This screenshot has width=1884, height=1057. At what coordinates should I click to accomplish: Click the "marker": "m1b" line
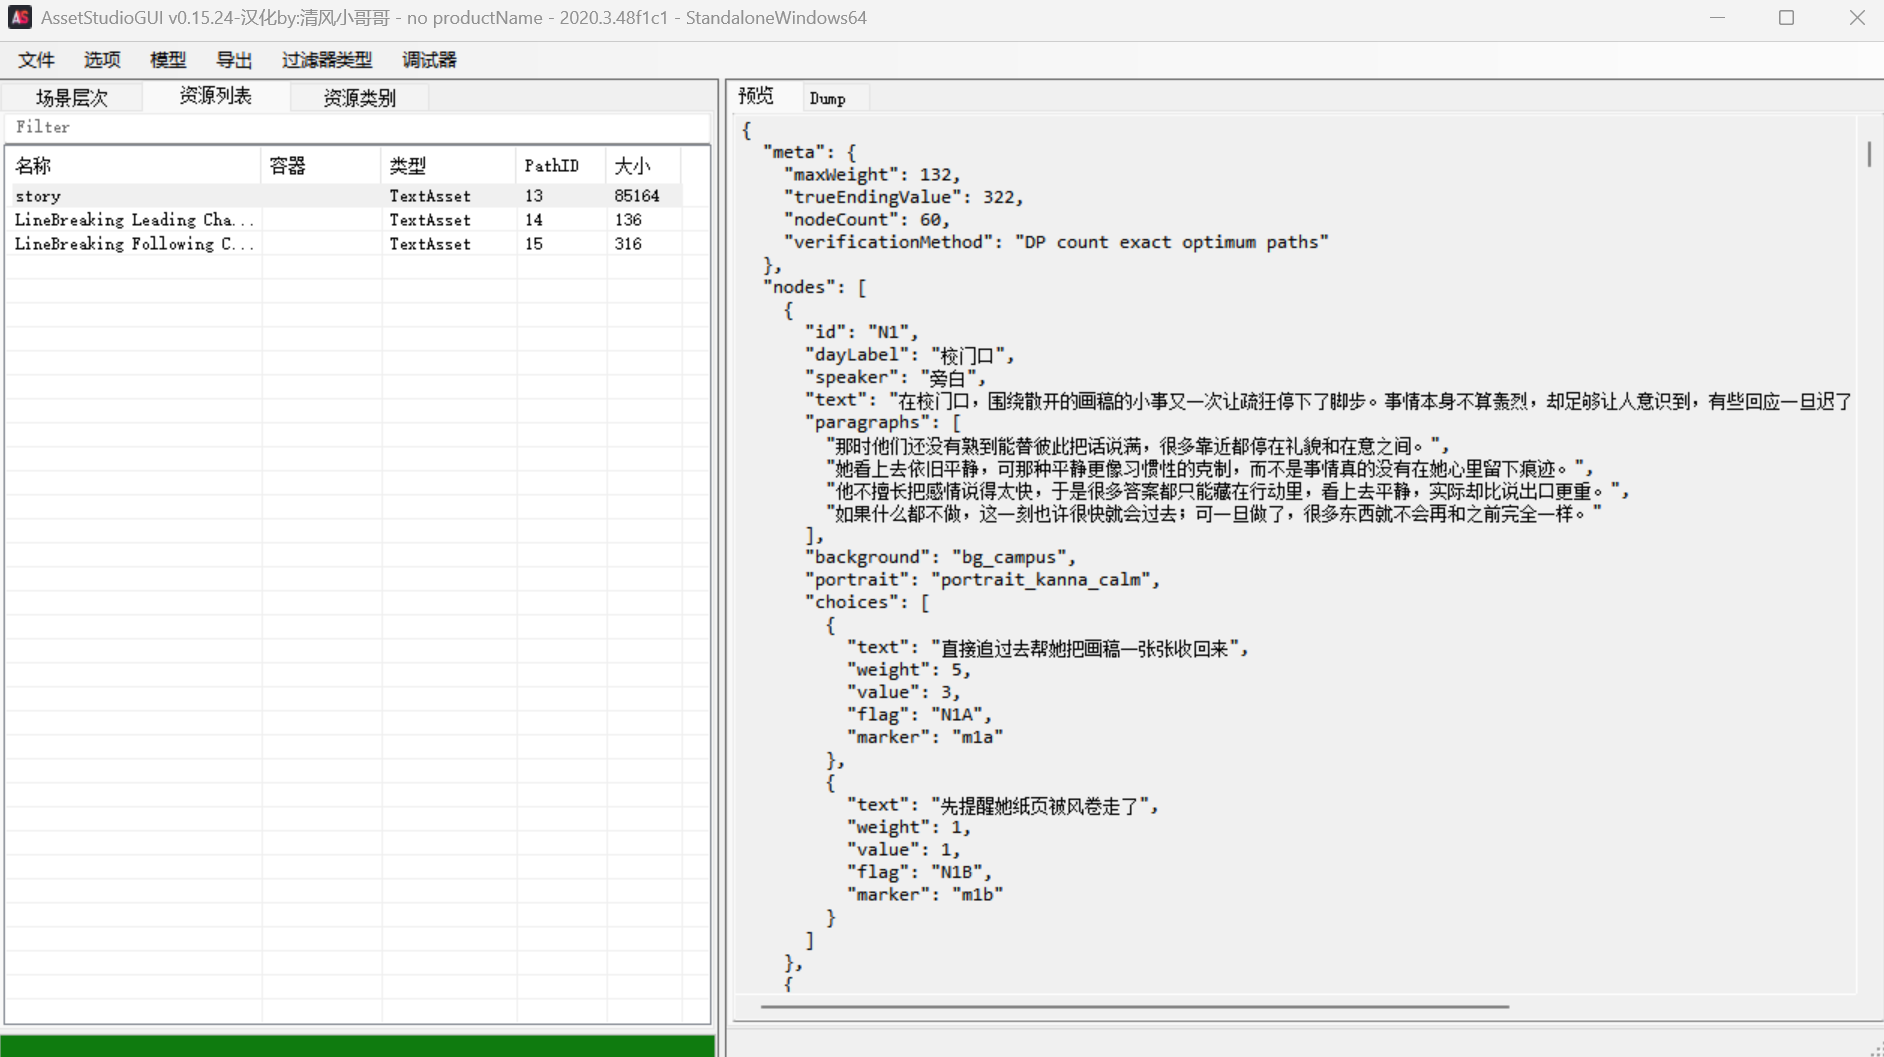click(925, 895)
